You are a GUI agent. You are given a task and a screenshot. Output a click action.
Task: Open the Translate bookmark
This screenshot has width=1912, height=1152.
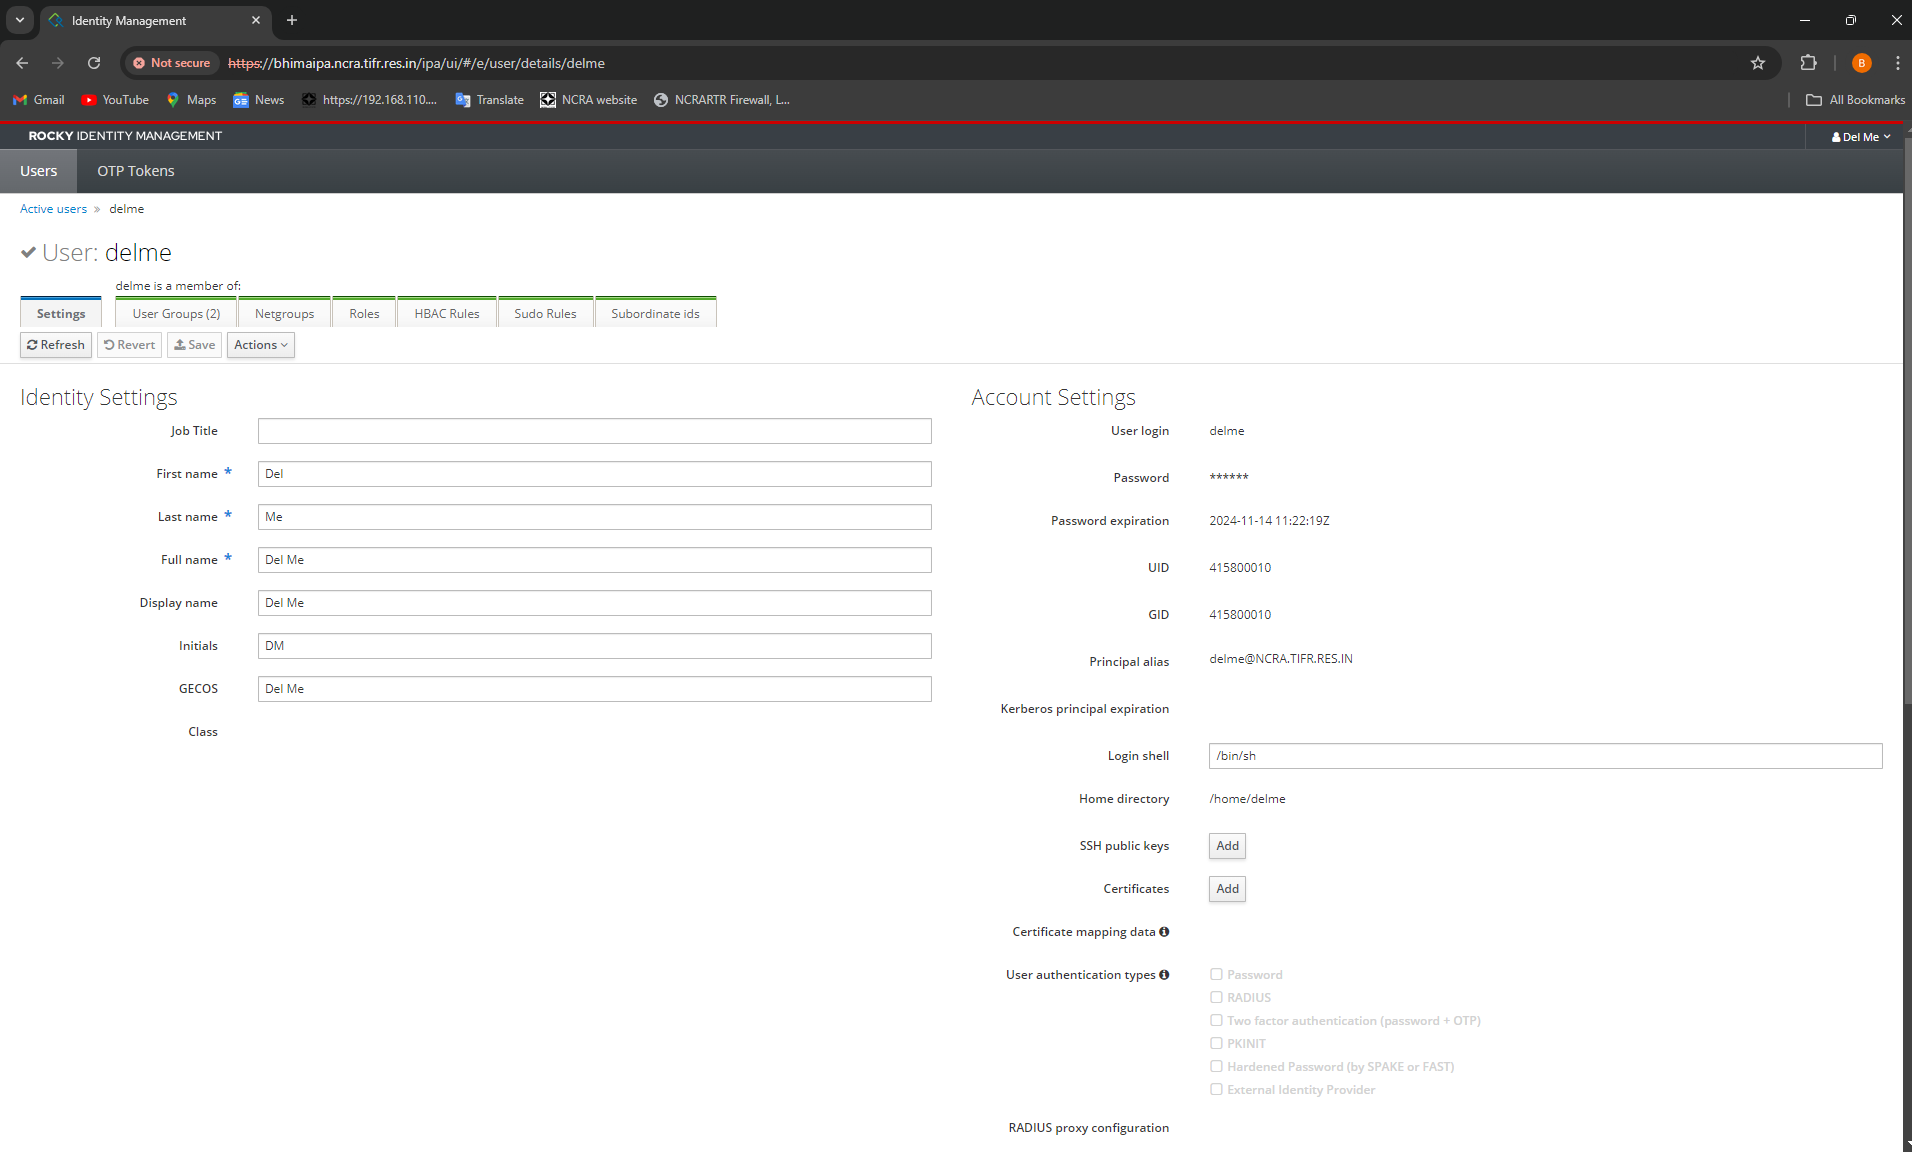[490, 100]
